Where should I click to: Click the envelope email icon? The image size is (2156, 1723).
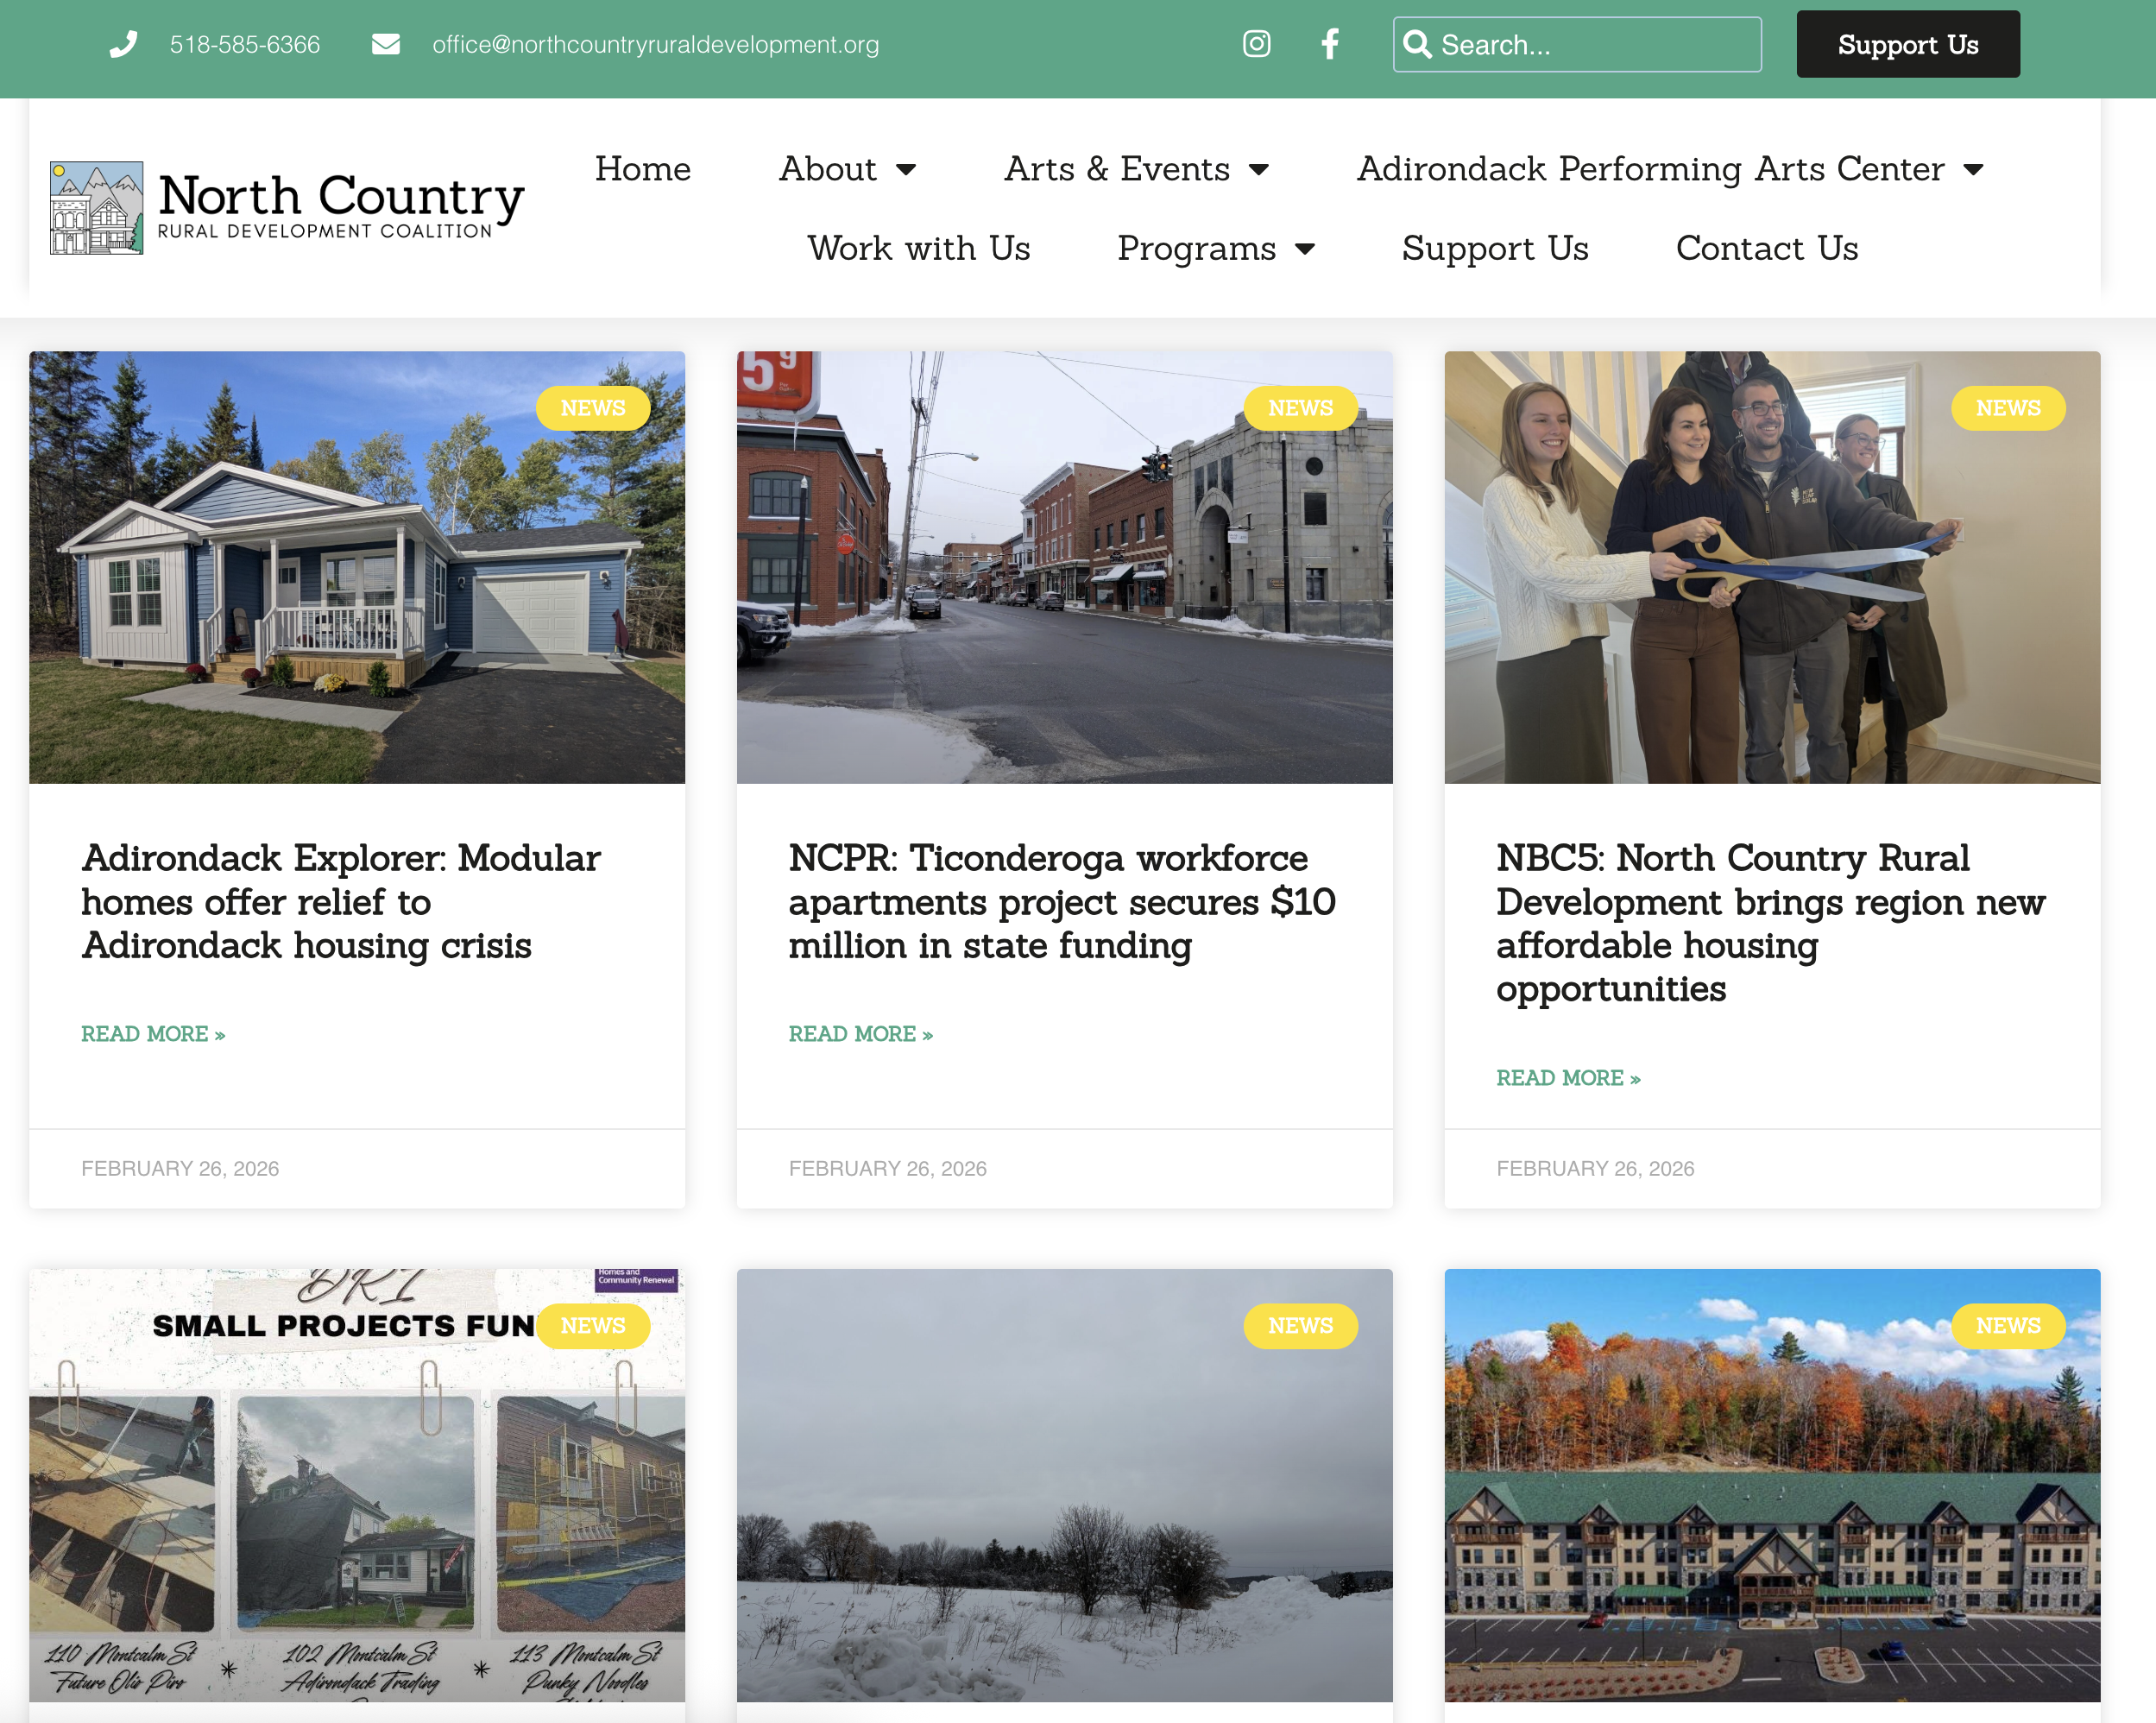386,44
